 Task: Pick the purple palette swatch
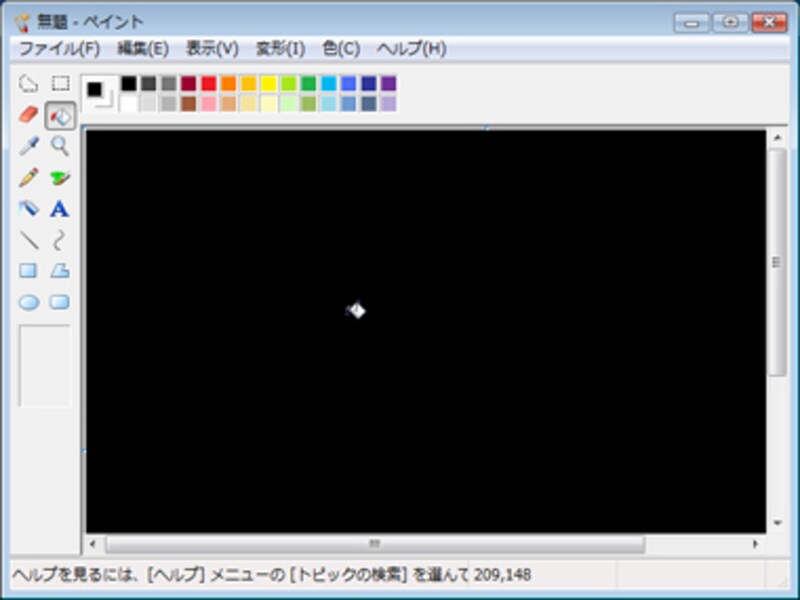[388, 83]
